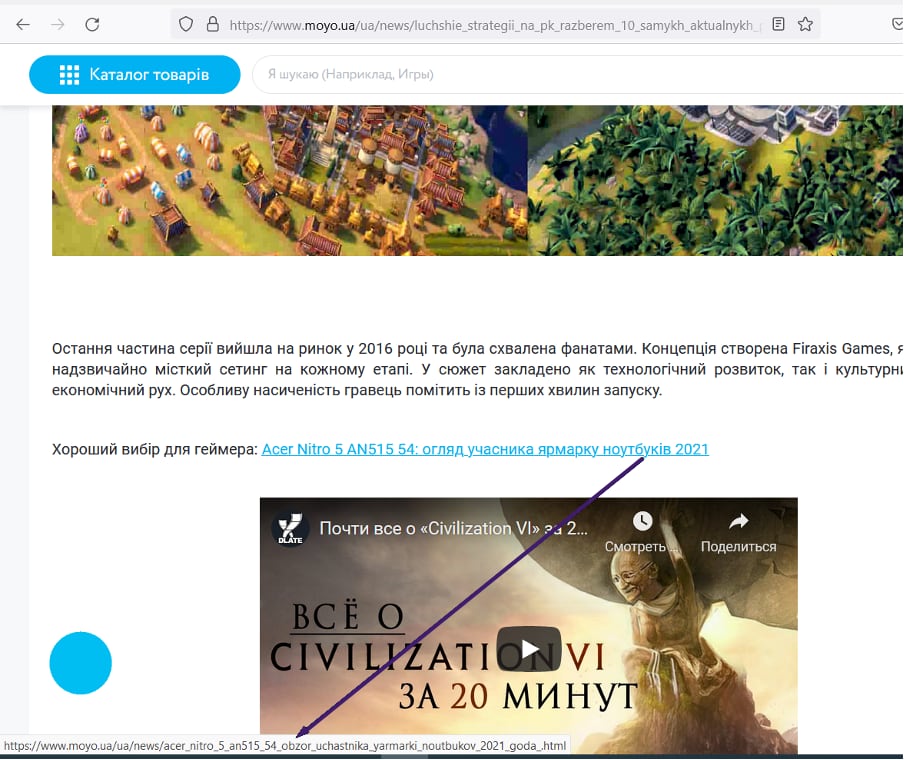Reload the current page
Screen dimensions: 904x760
point(92,24)
